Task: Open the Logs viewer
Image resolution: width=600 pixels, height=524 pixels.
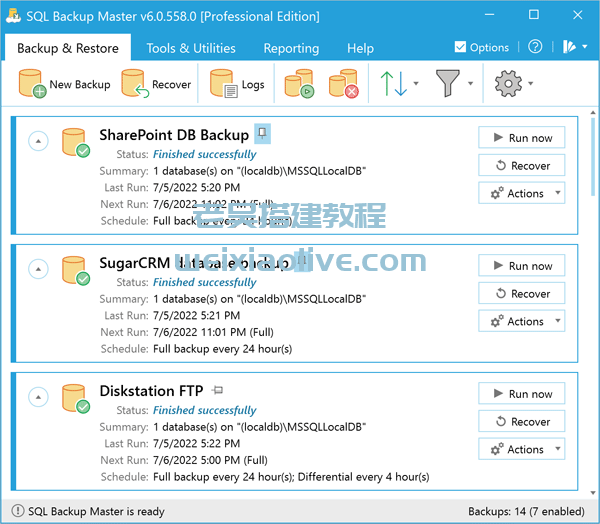Action: 237,83
